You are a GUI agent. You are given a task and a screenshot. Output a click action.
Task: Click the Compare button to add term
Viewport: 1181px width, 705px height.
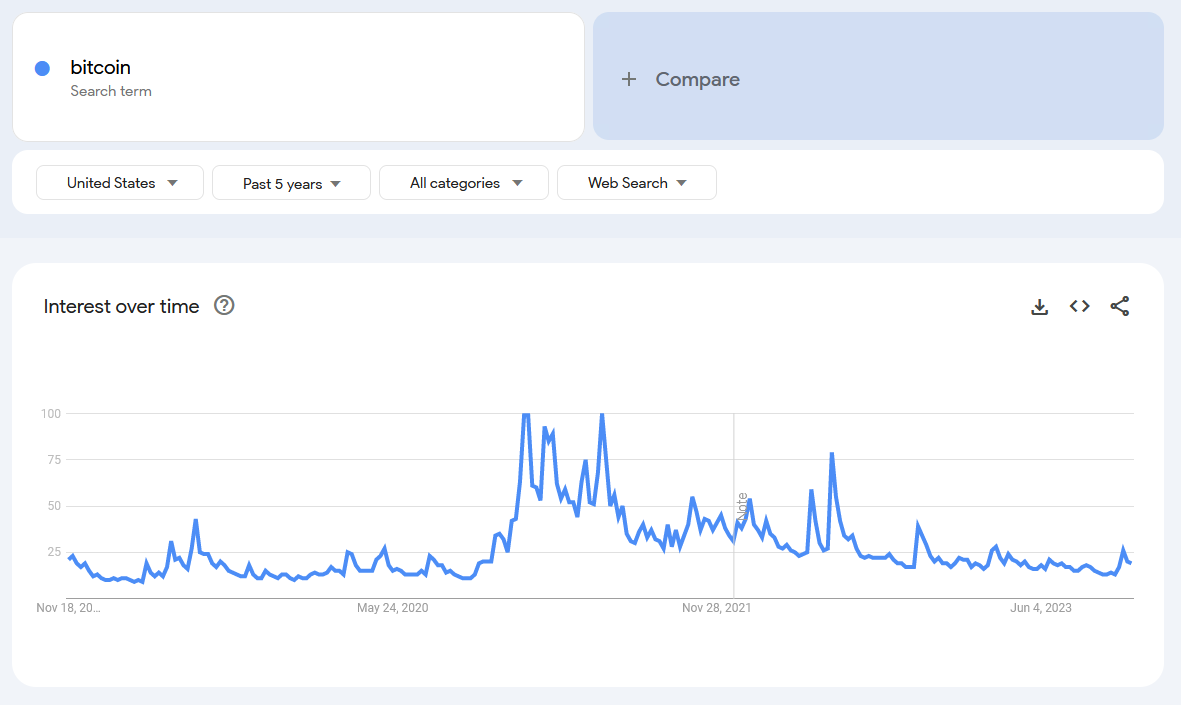click(878, 76)
